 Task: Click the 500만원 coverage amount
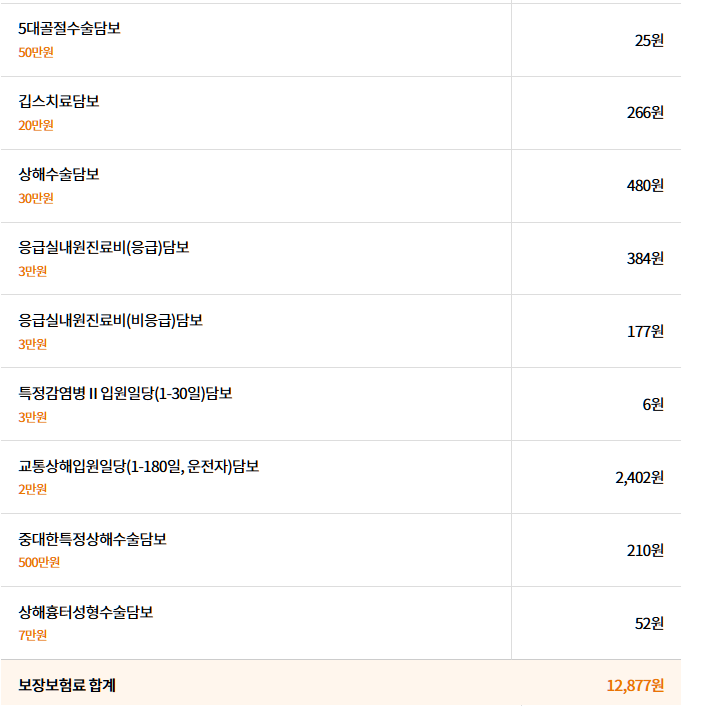tap(39, 562)
